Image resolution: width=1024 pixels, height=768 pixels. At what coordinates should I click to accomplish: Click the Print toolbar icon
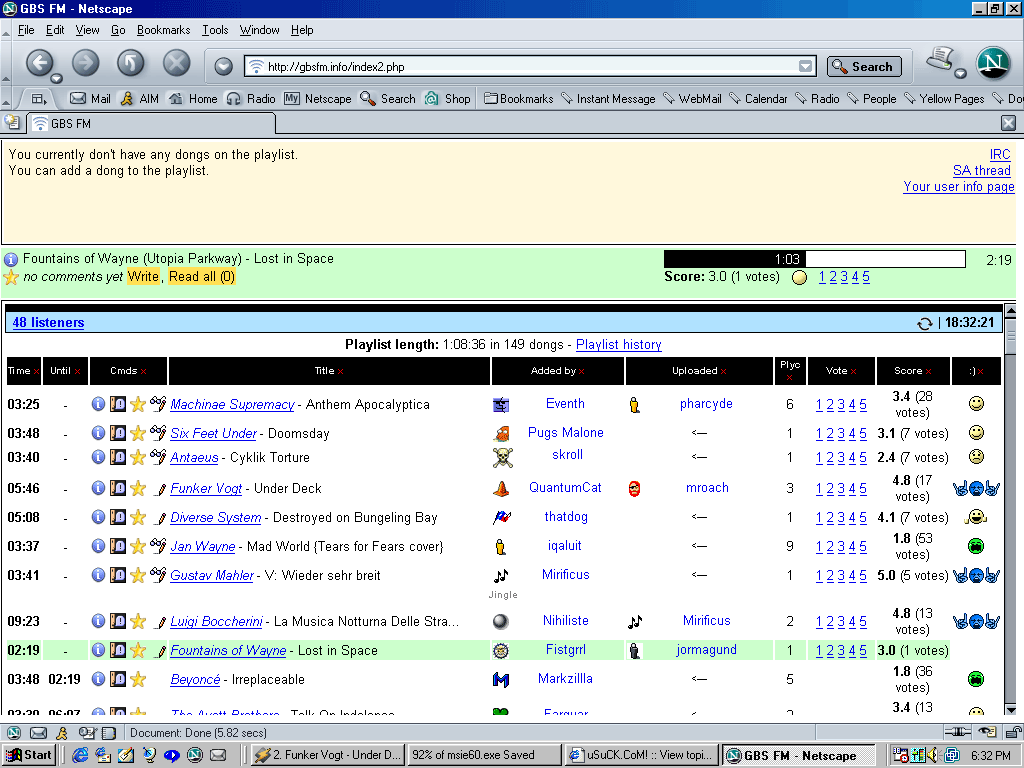(940, 59)
